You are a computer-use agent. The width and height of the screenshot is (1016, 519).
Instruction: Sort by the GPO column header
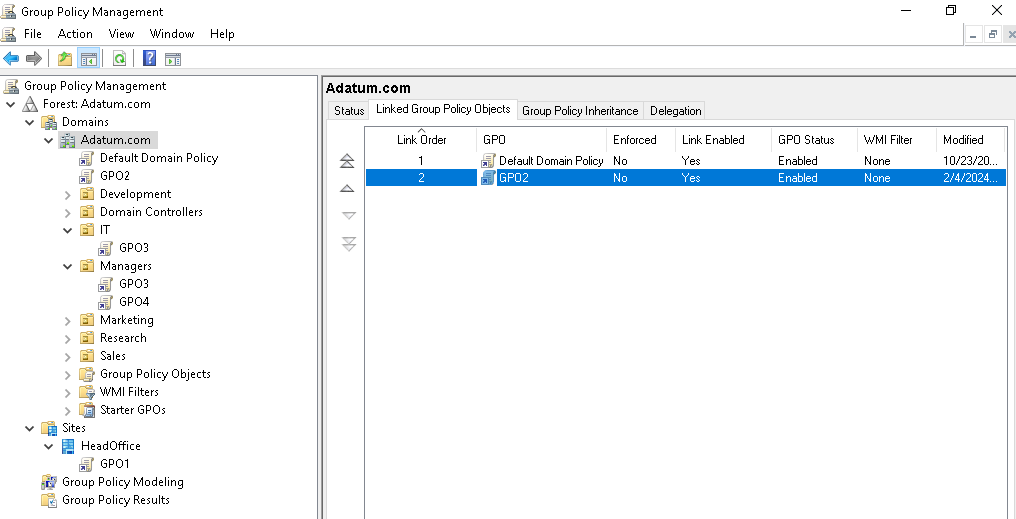(541, 139)
